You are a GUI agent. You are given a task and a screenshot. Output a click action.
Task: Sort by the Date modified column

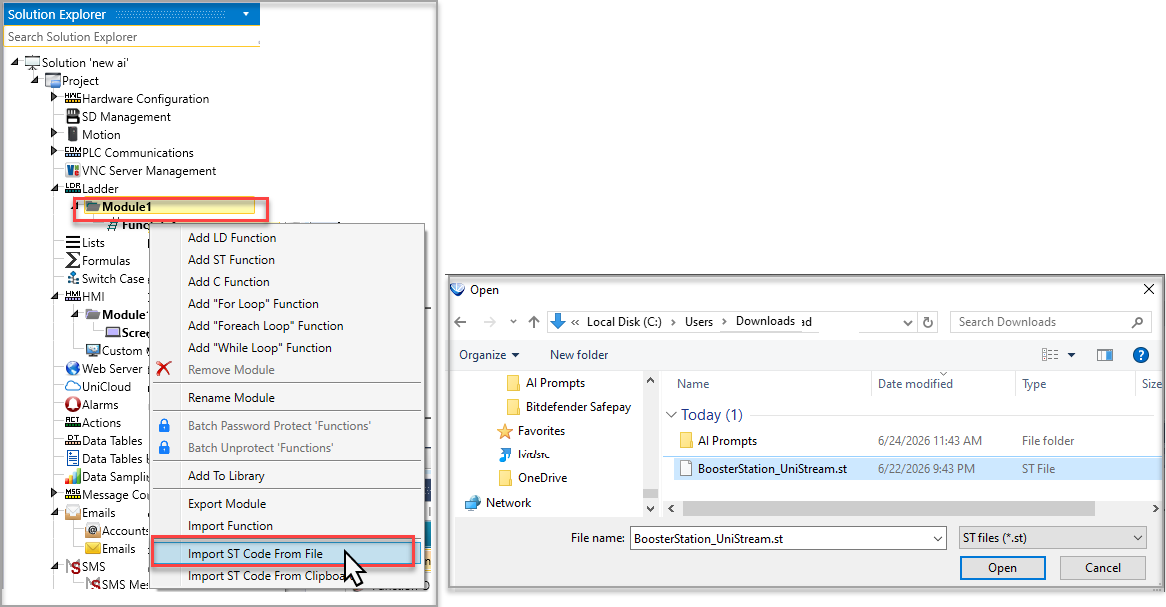(915, 384)
